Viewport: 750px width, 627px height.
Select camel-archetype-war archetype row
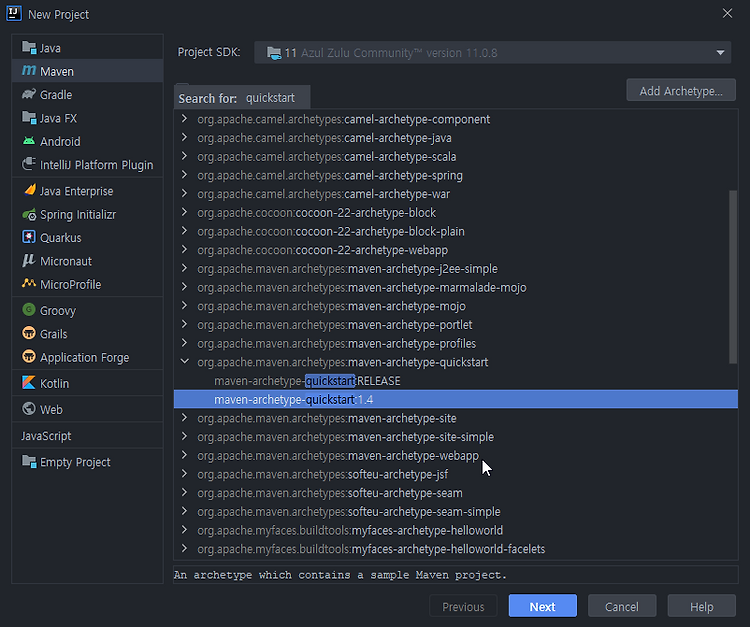455,194
